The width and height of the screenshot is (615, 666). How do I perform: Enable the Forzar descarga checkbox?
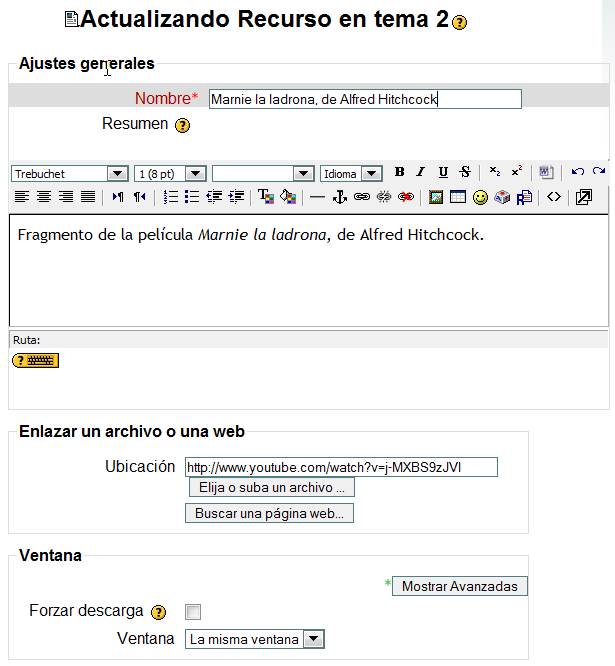(193, 612)
